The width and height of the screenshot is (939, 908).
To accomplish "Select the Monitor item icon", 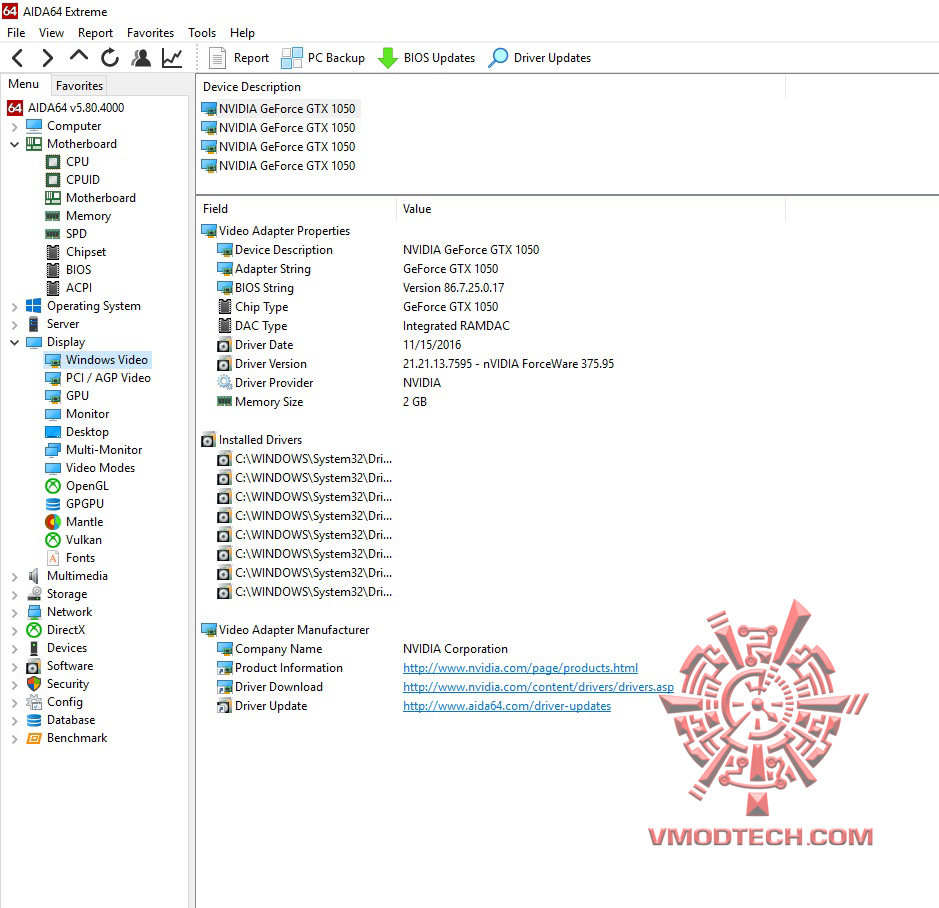I will tap(53, 414).
